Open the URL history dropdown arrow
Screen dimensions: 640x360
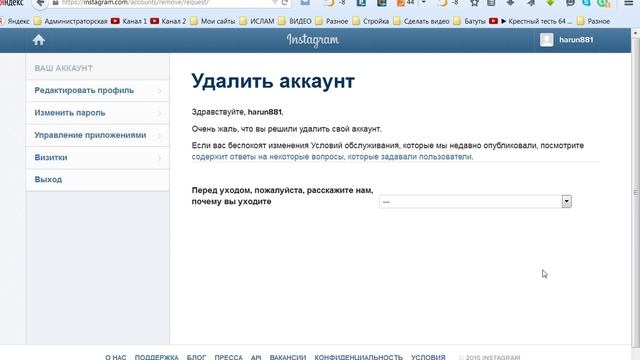(275, 3)
